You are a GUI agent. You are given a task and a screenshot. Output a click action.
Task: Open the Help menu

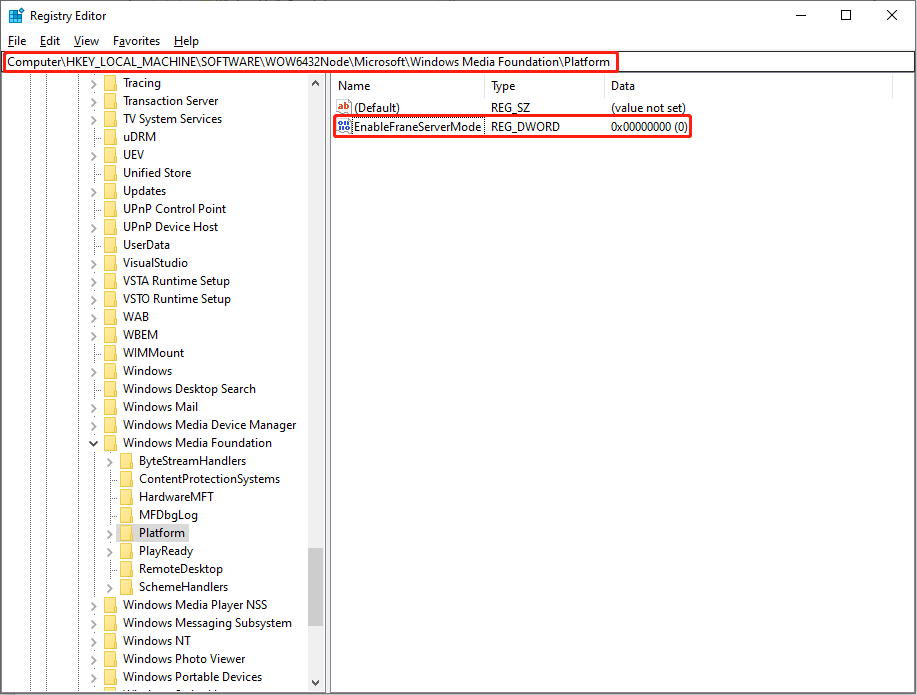point(186,41)
